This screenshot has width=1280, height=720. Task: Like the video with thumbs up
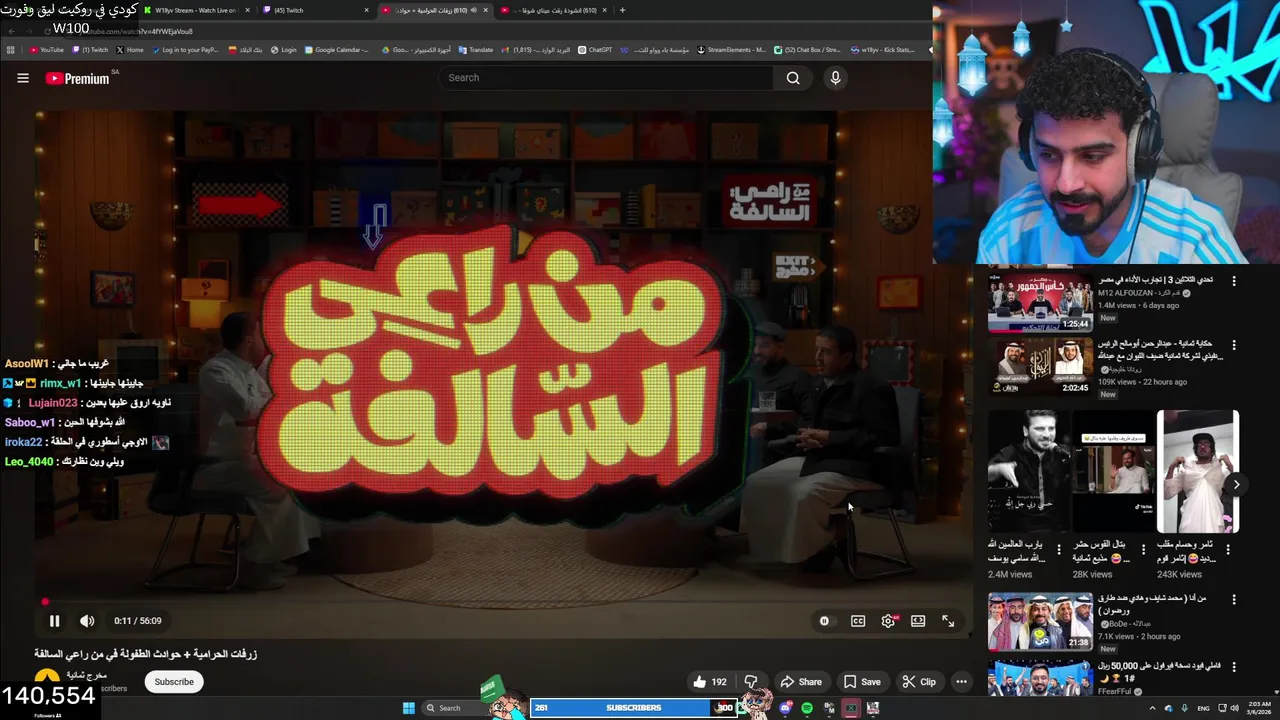pyautogui.click(x=709, y=682)
